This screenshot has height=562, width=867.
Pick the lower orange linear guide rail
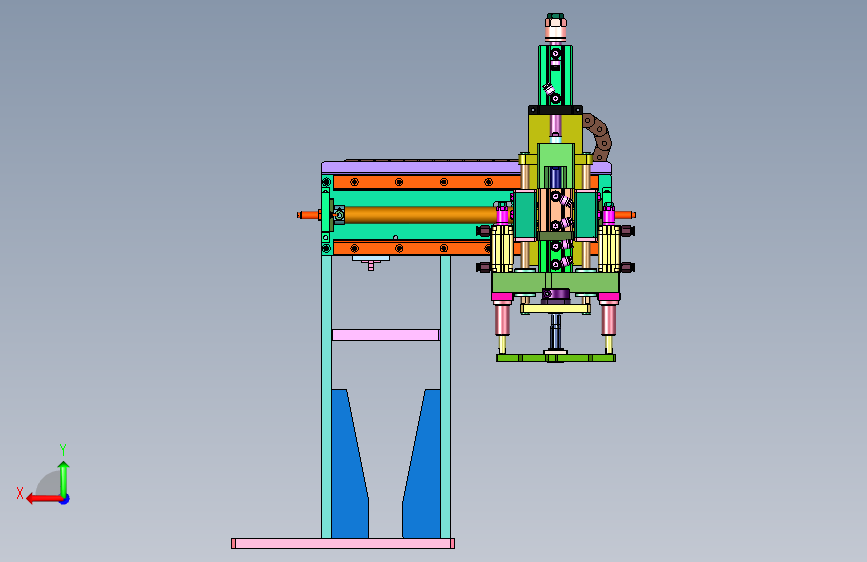coord(412,248)
